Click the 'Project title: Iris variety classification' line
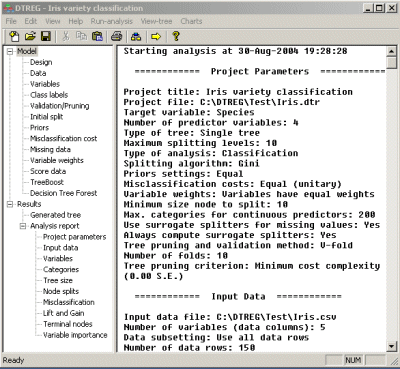The height and width of the screenshot is (369, 400). (x=238, y=92)
